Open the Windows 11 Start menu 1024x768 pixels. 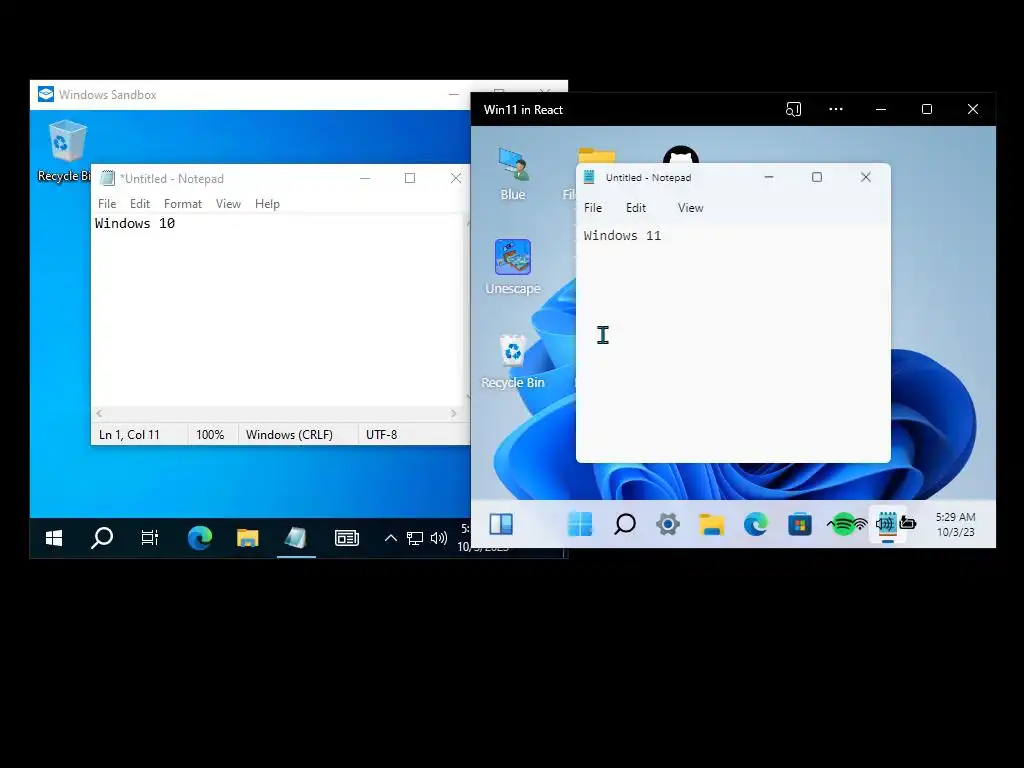tap(580, 524)
